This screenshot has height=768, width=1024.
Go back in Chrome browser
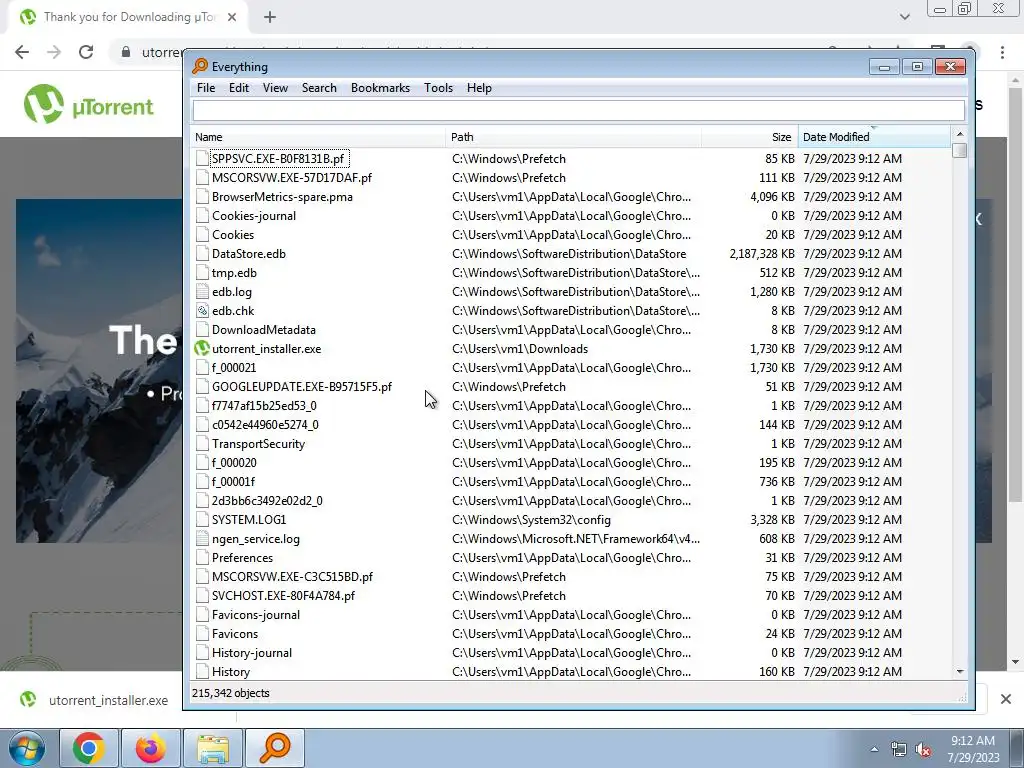point(22,52)
